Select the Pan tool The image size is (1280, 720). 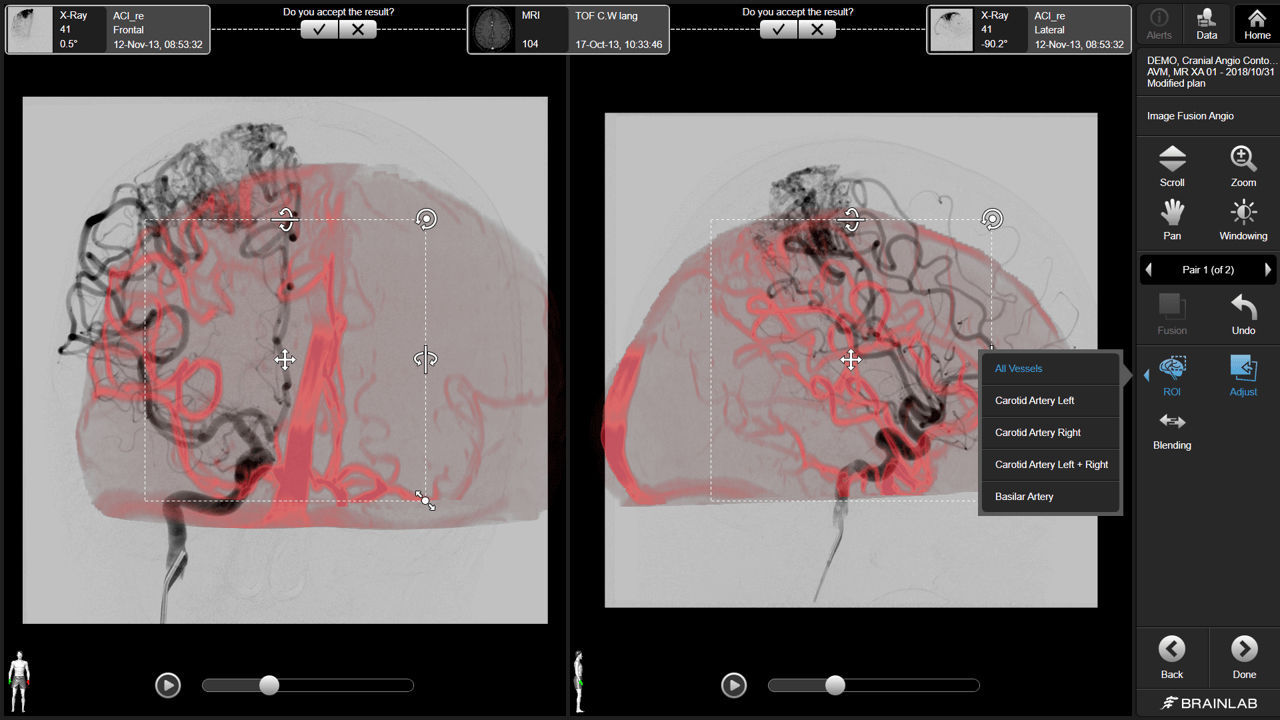tap(1171, 218)
